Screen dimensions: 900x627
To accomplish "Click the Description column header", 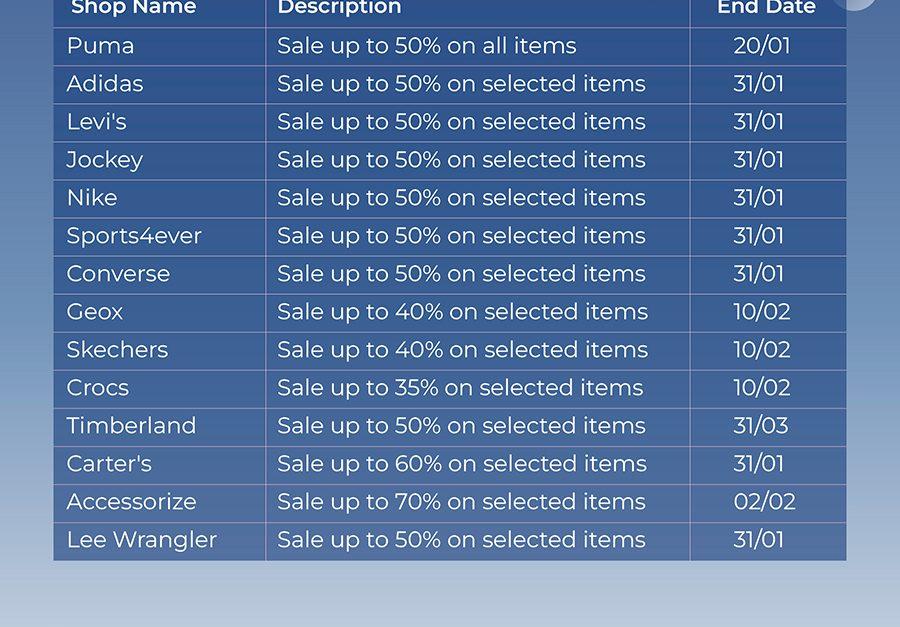I will (339, 7).
